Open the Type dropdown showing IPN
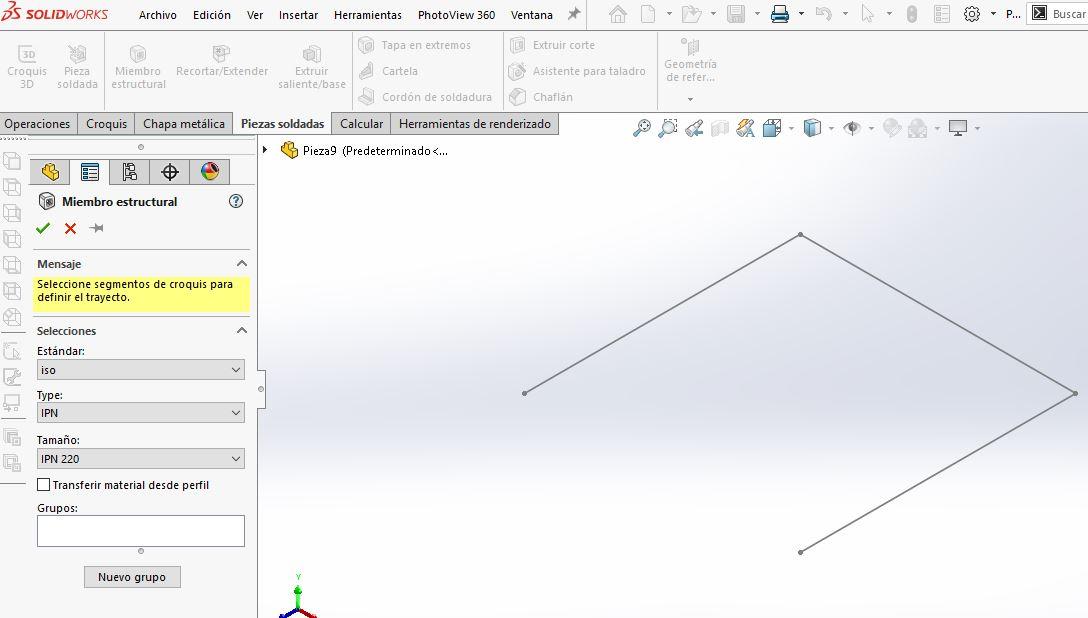 [140, 413]
